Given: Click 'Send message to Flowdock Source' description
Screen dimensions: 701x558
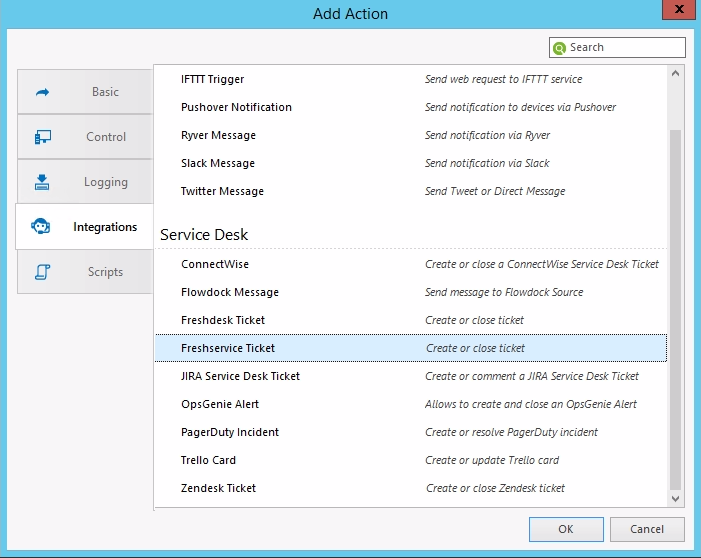Looking at the screenshot, I should (x=504, y=292).
